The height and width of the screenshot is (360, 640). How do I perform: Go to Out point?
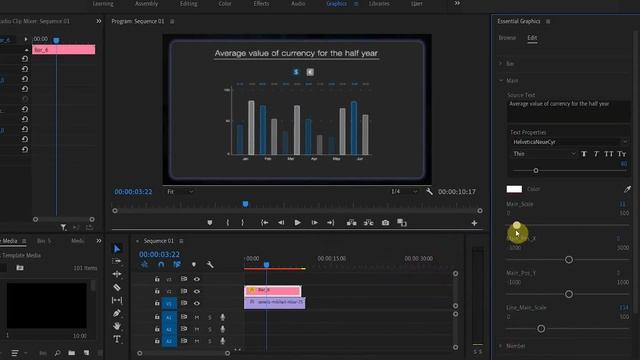(x=331, y=222)
